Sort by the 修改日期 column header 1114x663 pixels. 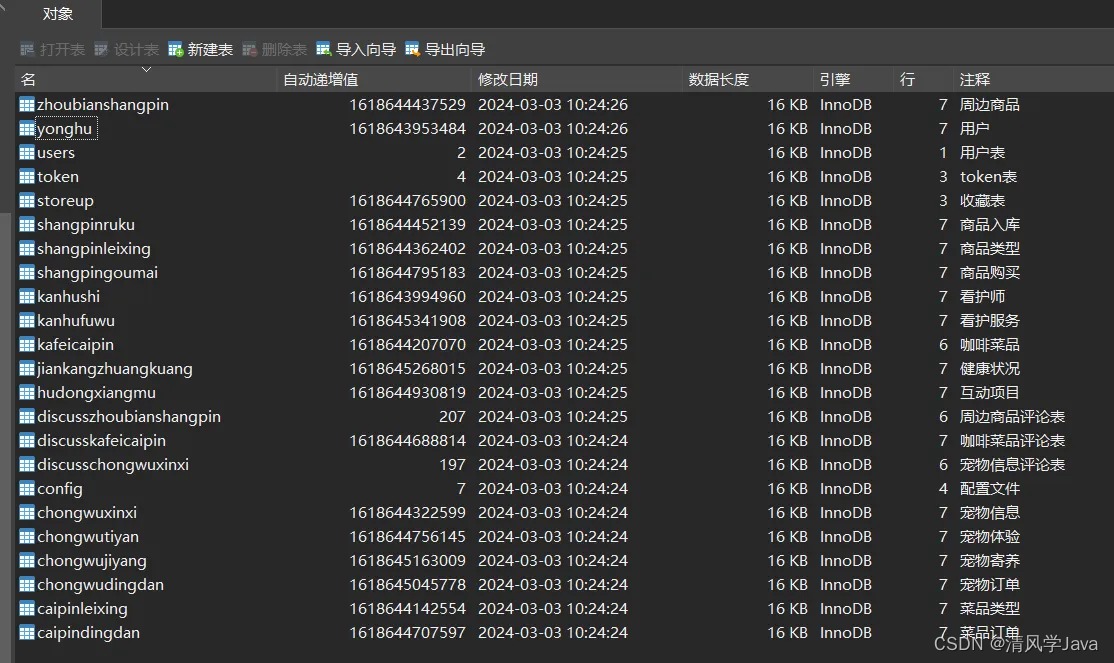point(577,80)
